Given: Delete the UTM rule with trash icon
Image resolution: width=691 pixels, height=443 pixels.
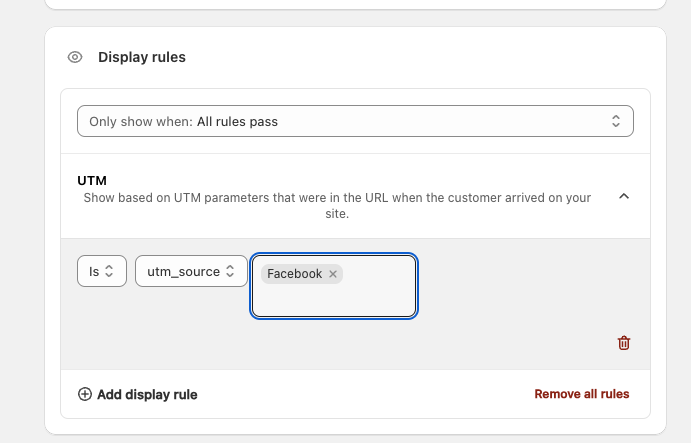Looking at the screenshot, I should 624,343.
